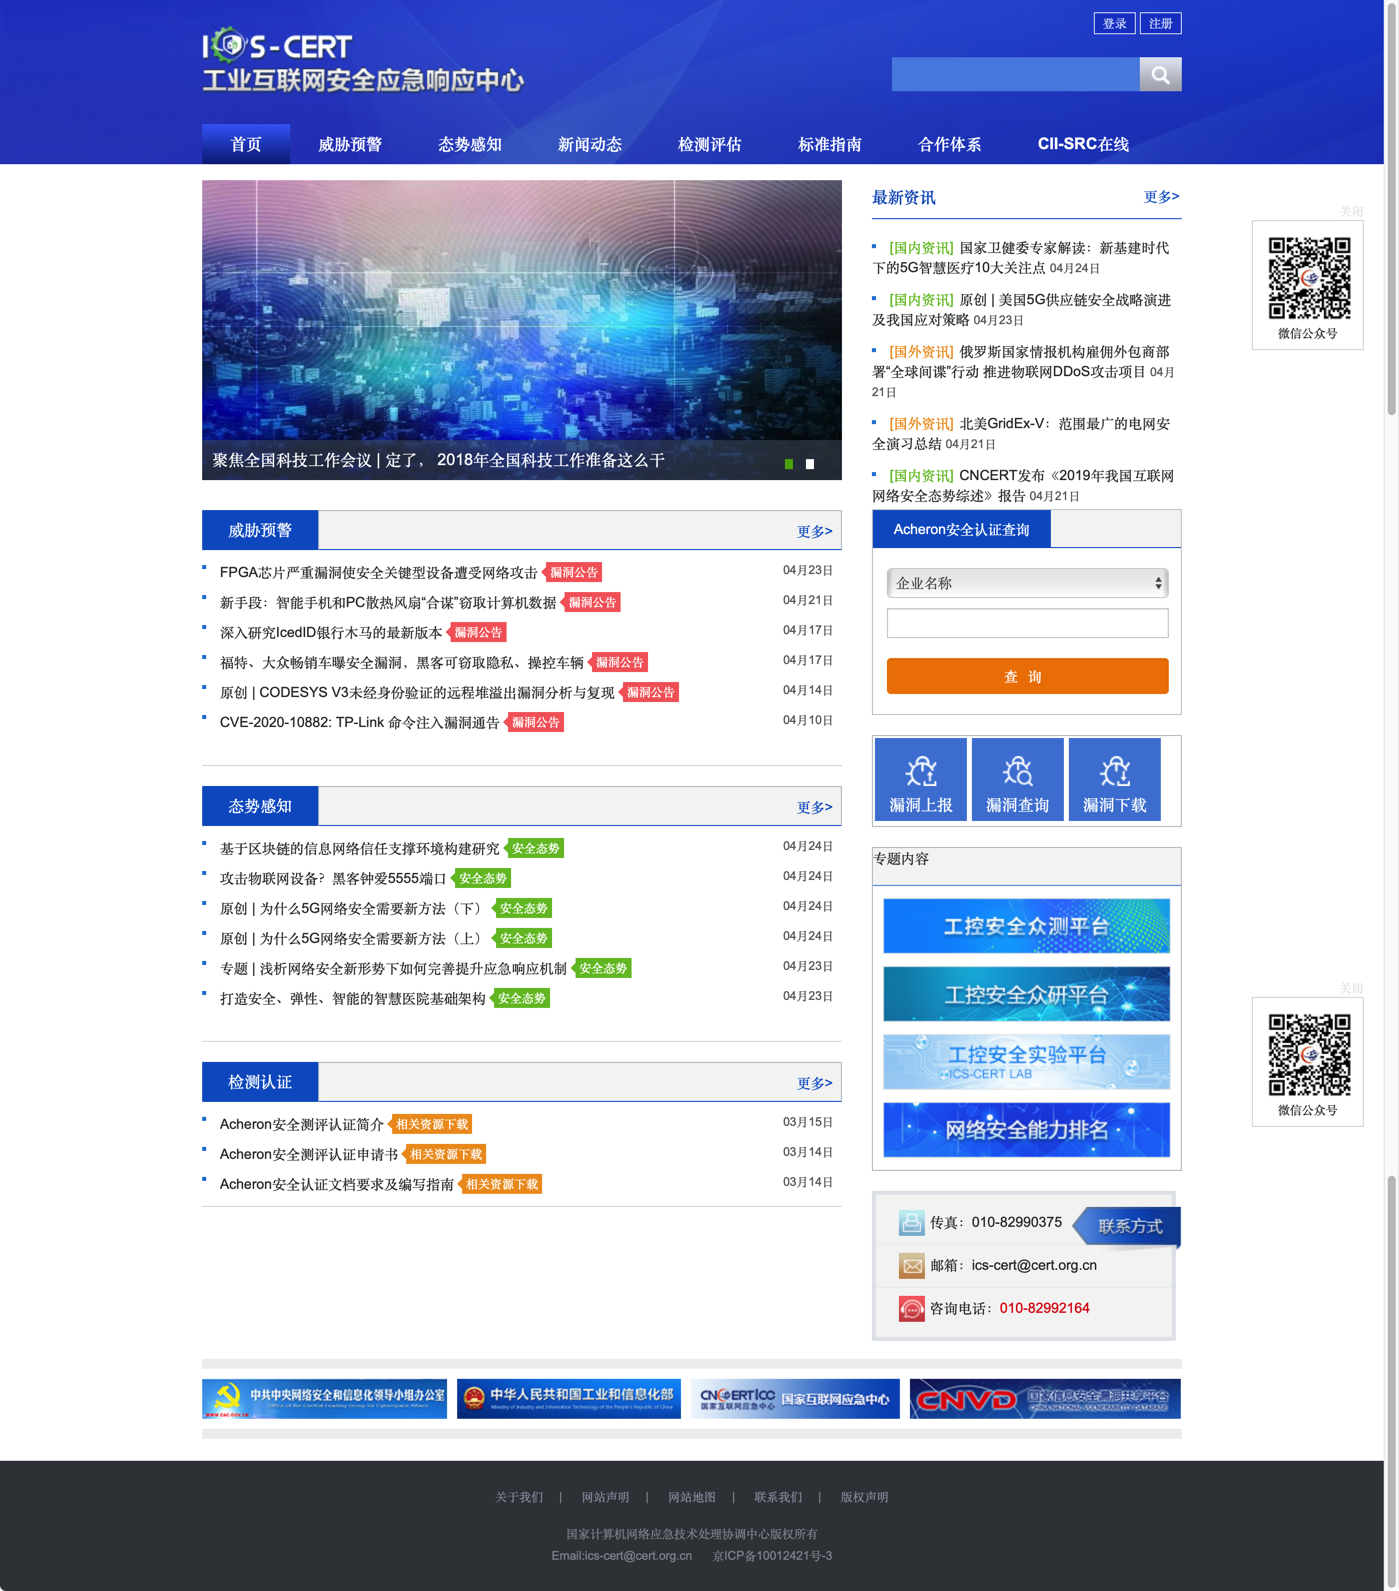Click 安全态势 tag on 打造安全、弹性 row
The image size is (1399, 1591).
click(521, 998)
